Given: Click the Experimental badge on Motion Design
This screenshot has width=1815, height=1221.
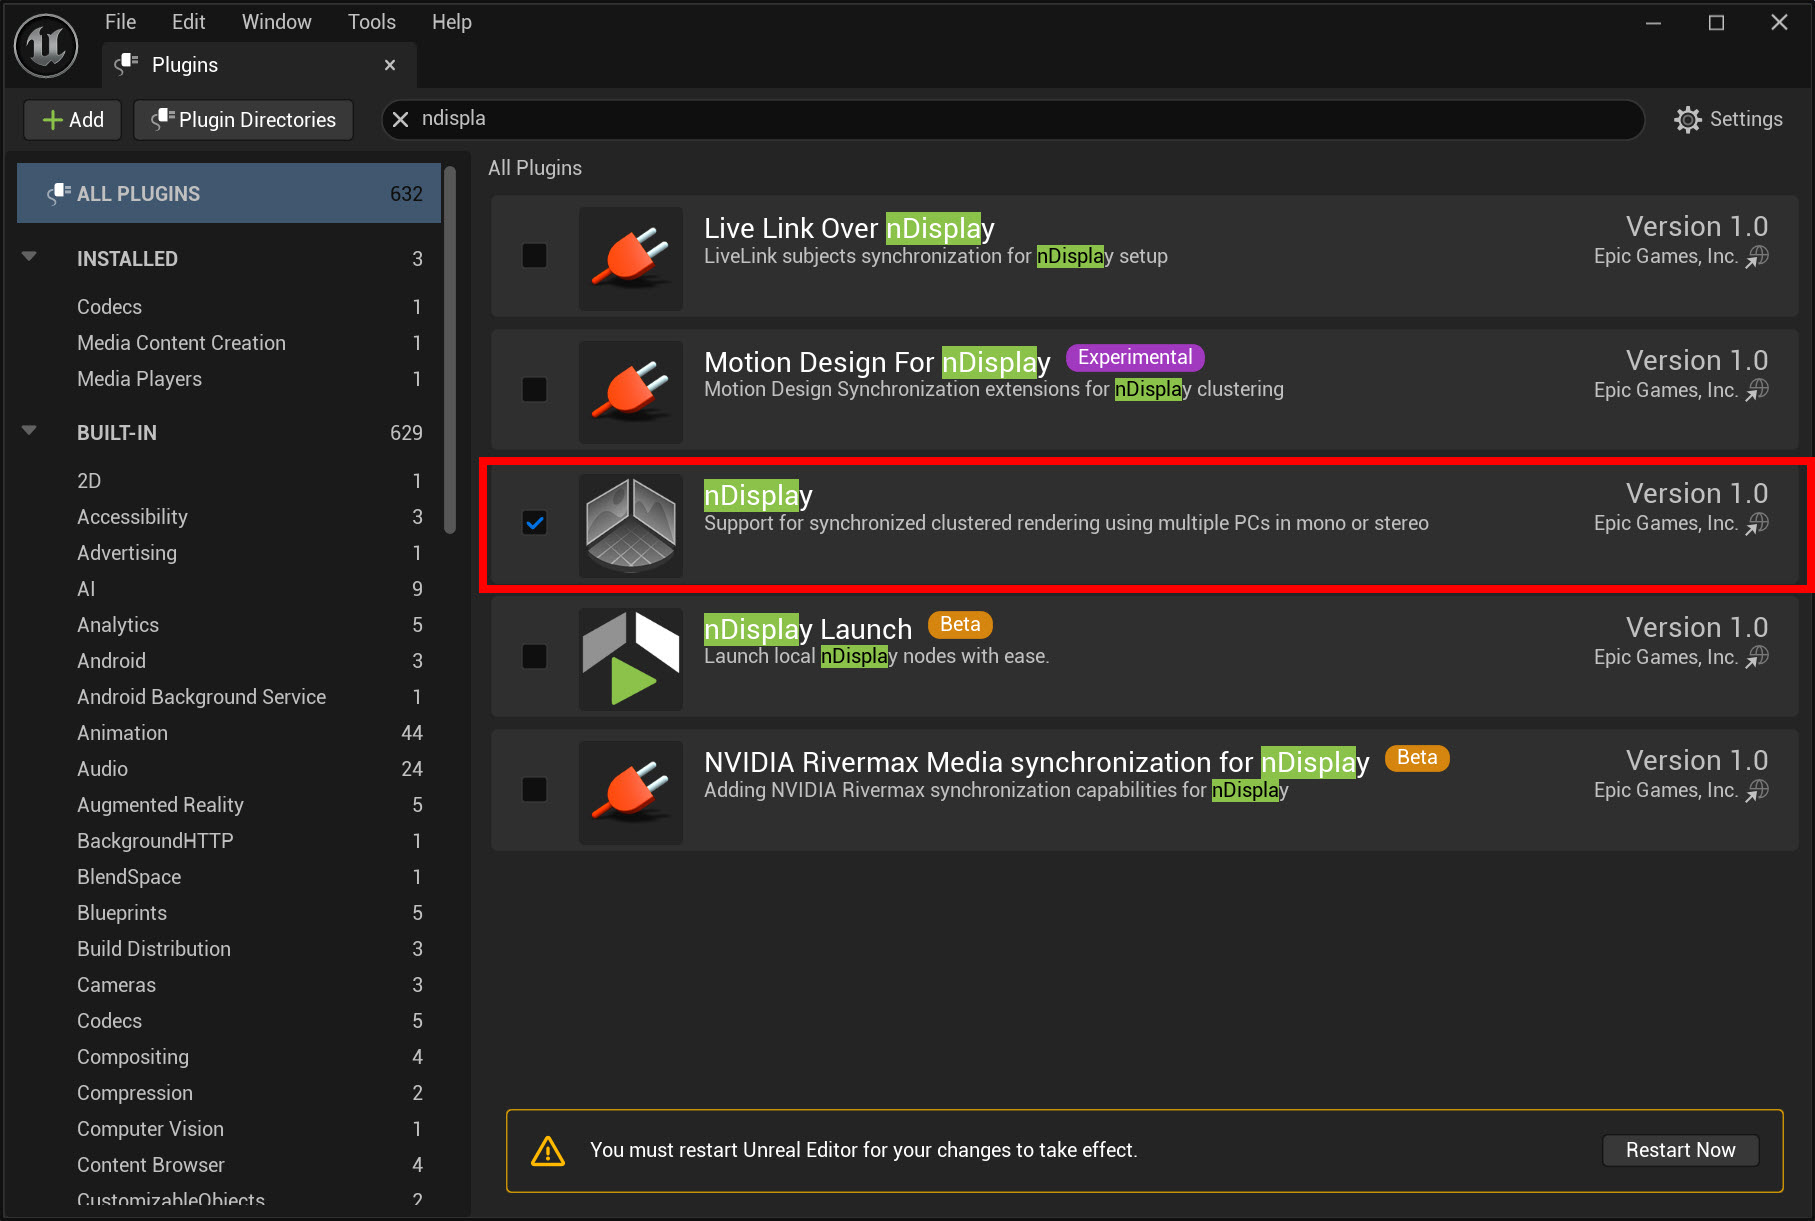Looking at the screenshot, I should pyautogui.click(x=1135, y=357).
